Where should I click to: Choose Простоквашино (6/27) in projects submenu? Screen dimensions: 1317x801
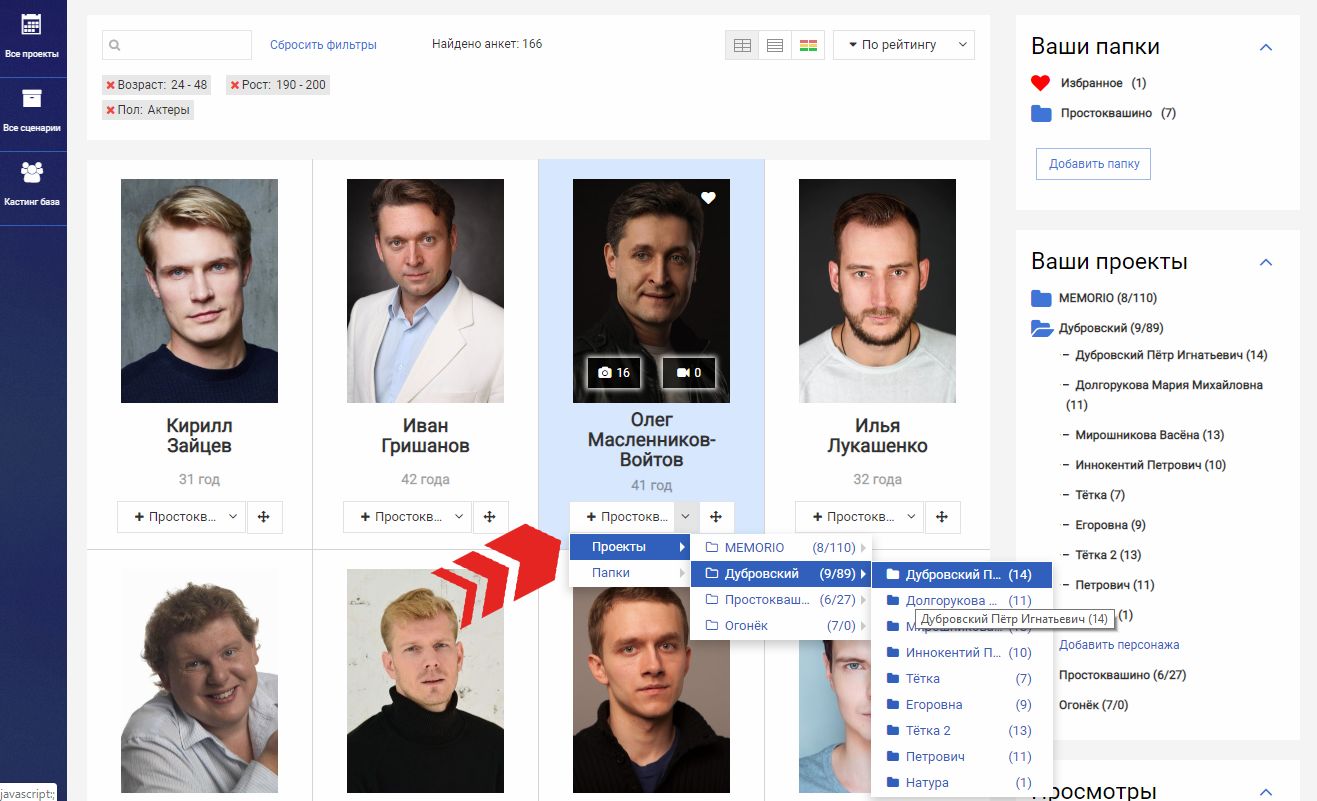tap(781, 600)
